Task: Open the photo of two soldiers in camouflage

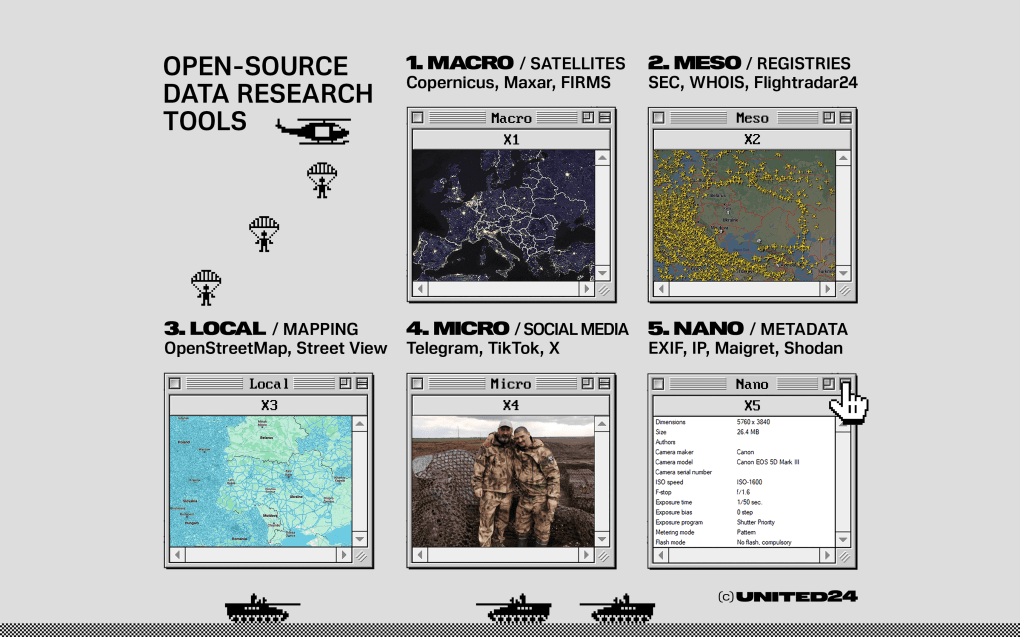Action: 503,481
